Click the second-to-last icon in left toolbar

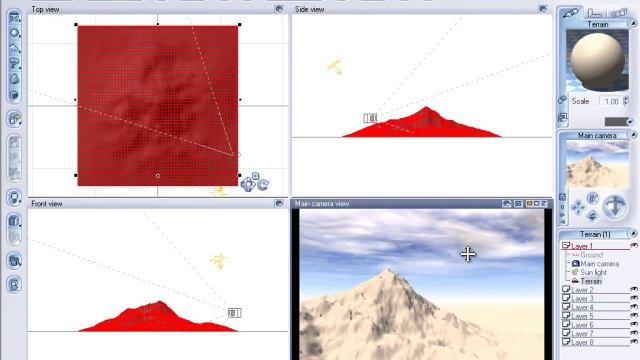15,261
